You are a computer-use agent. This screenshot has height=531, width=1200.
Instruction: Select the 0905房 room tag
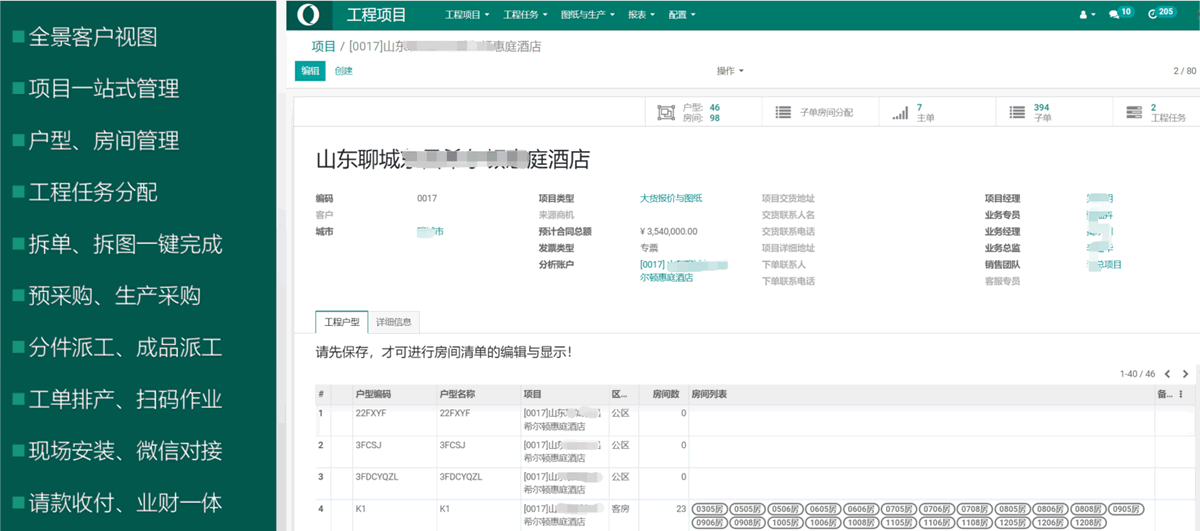pos(1126,508)
